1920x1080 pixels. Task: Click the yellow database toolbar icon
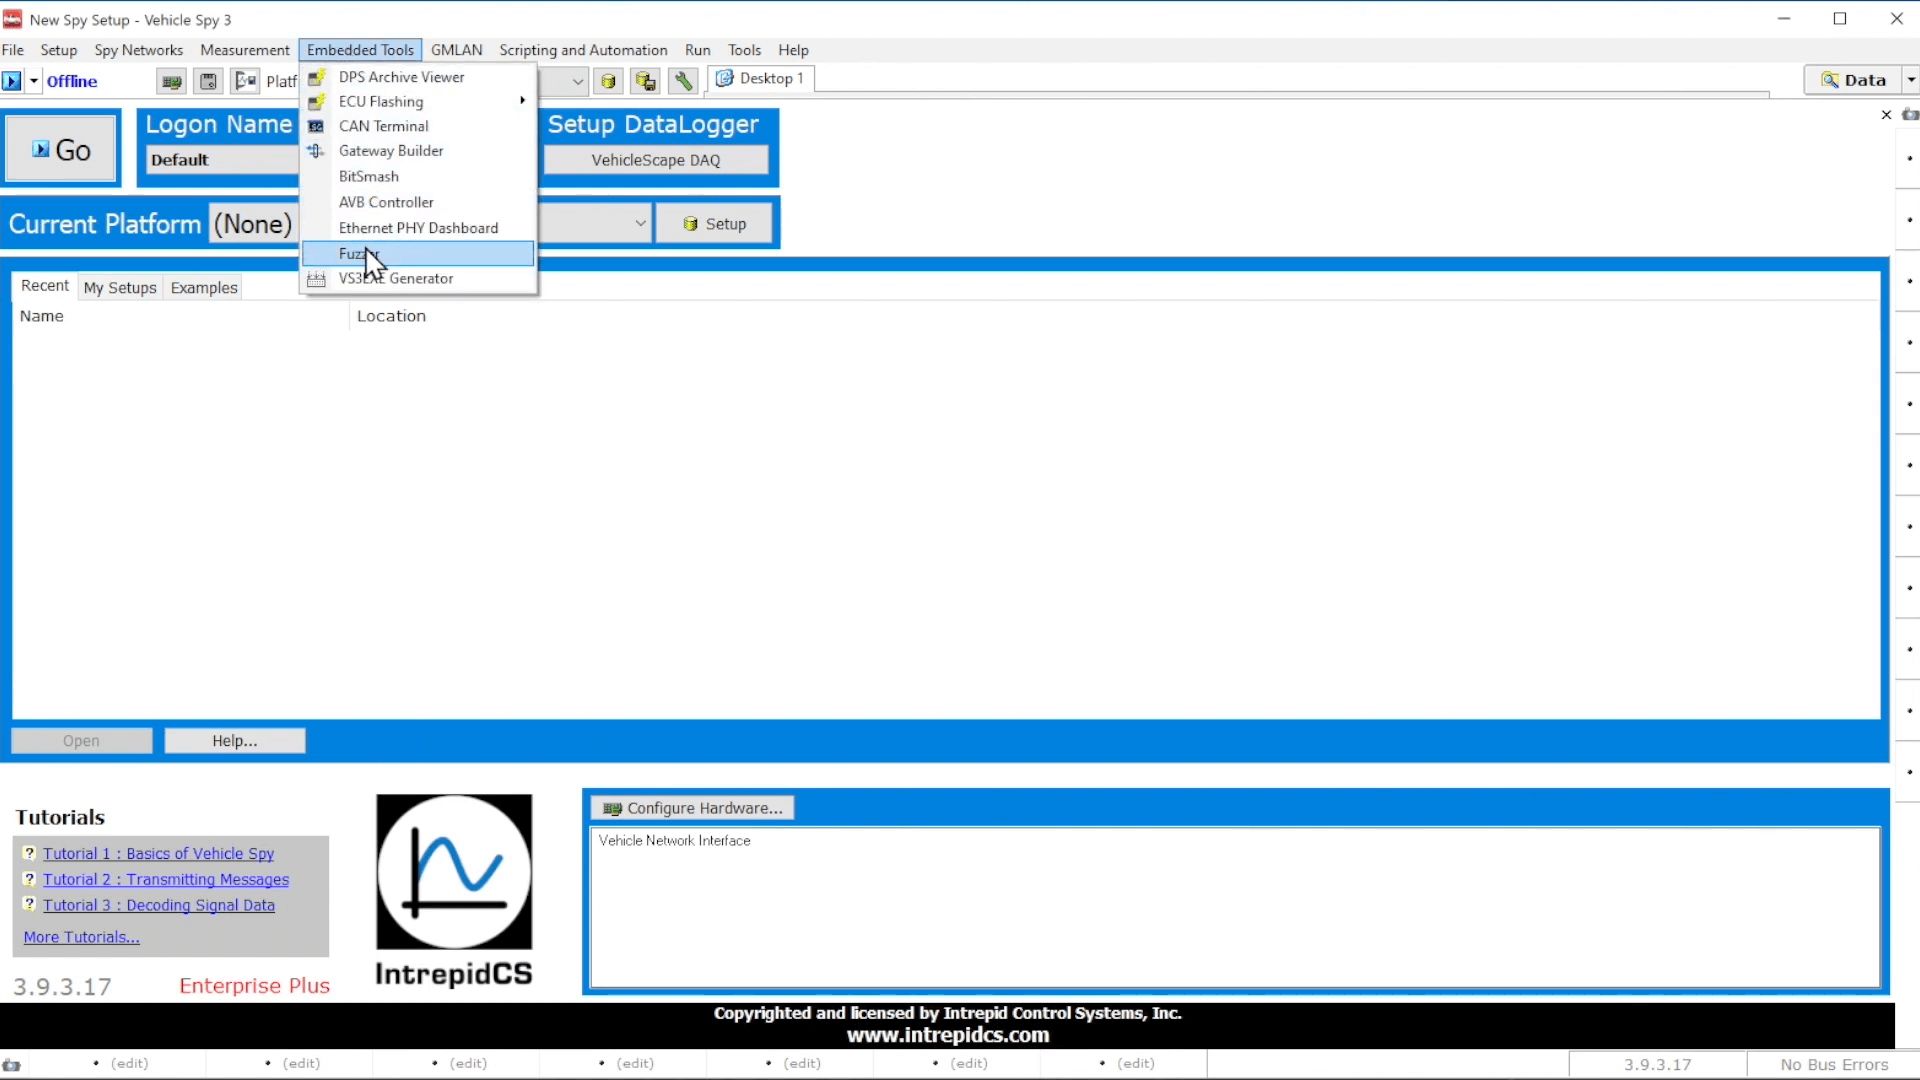608,81
